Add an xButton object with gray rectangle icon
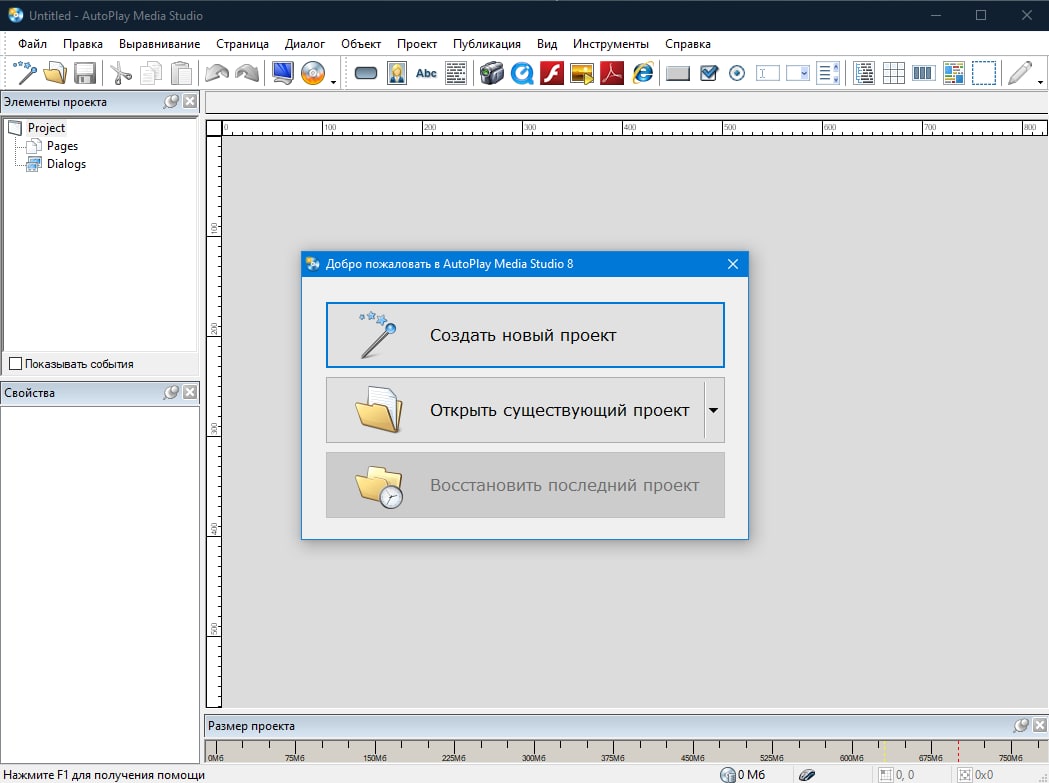This screenshot has width=1049, height=783. tap(678, 73)
